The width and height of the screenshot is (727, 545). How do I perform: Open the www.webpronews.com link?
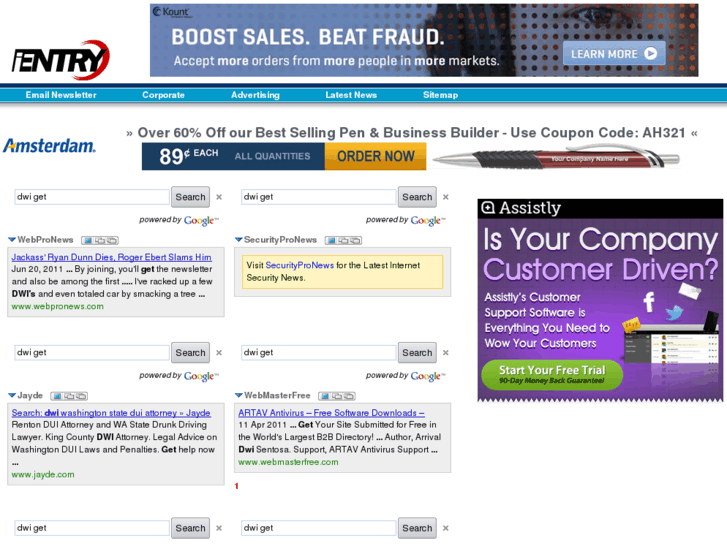(57, 307)
